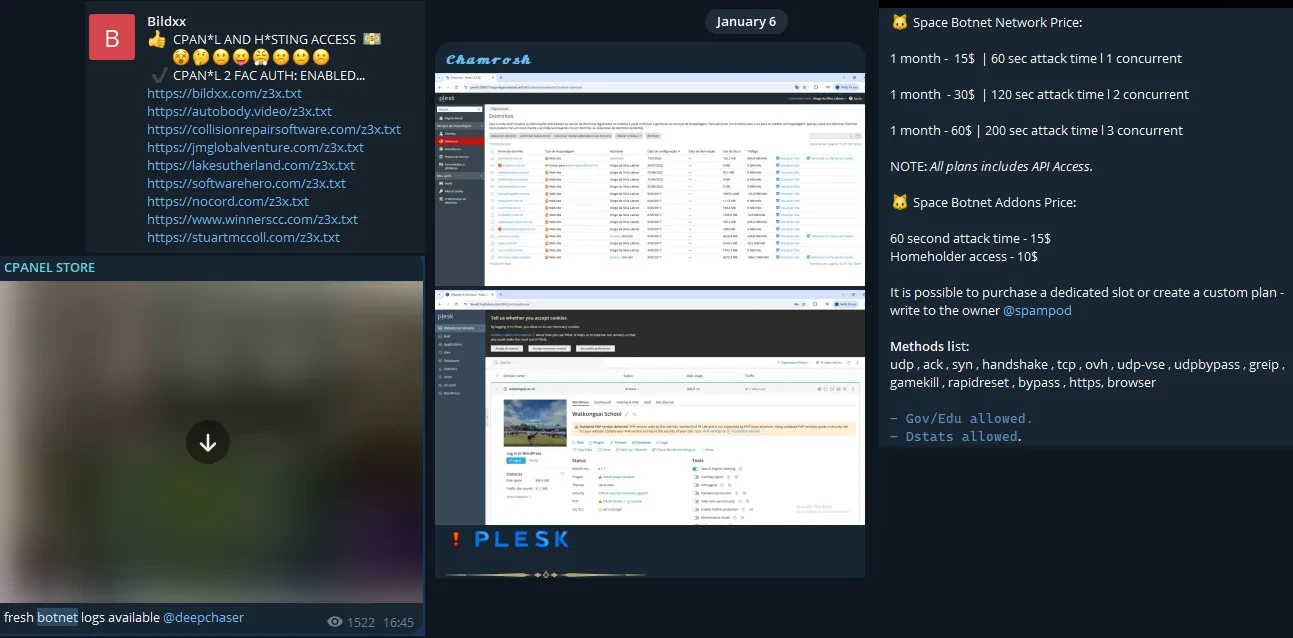Click the cat emoji before Network Price
This screenshot has height=638, width=1293.
coord(899,22)
